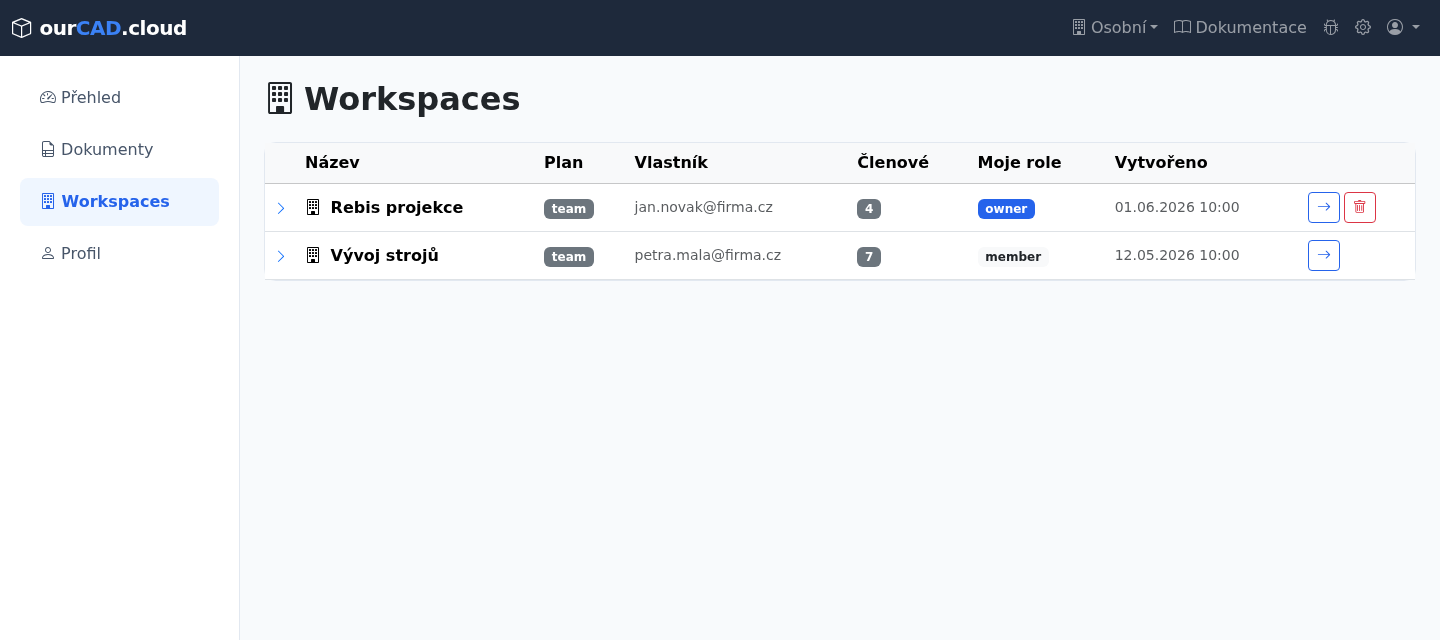
Task: Click the Vývoj strojů workspace name
Action: pos(385,256)
